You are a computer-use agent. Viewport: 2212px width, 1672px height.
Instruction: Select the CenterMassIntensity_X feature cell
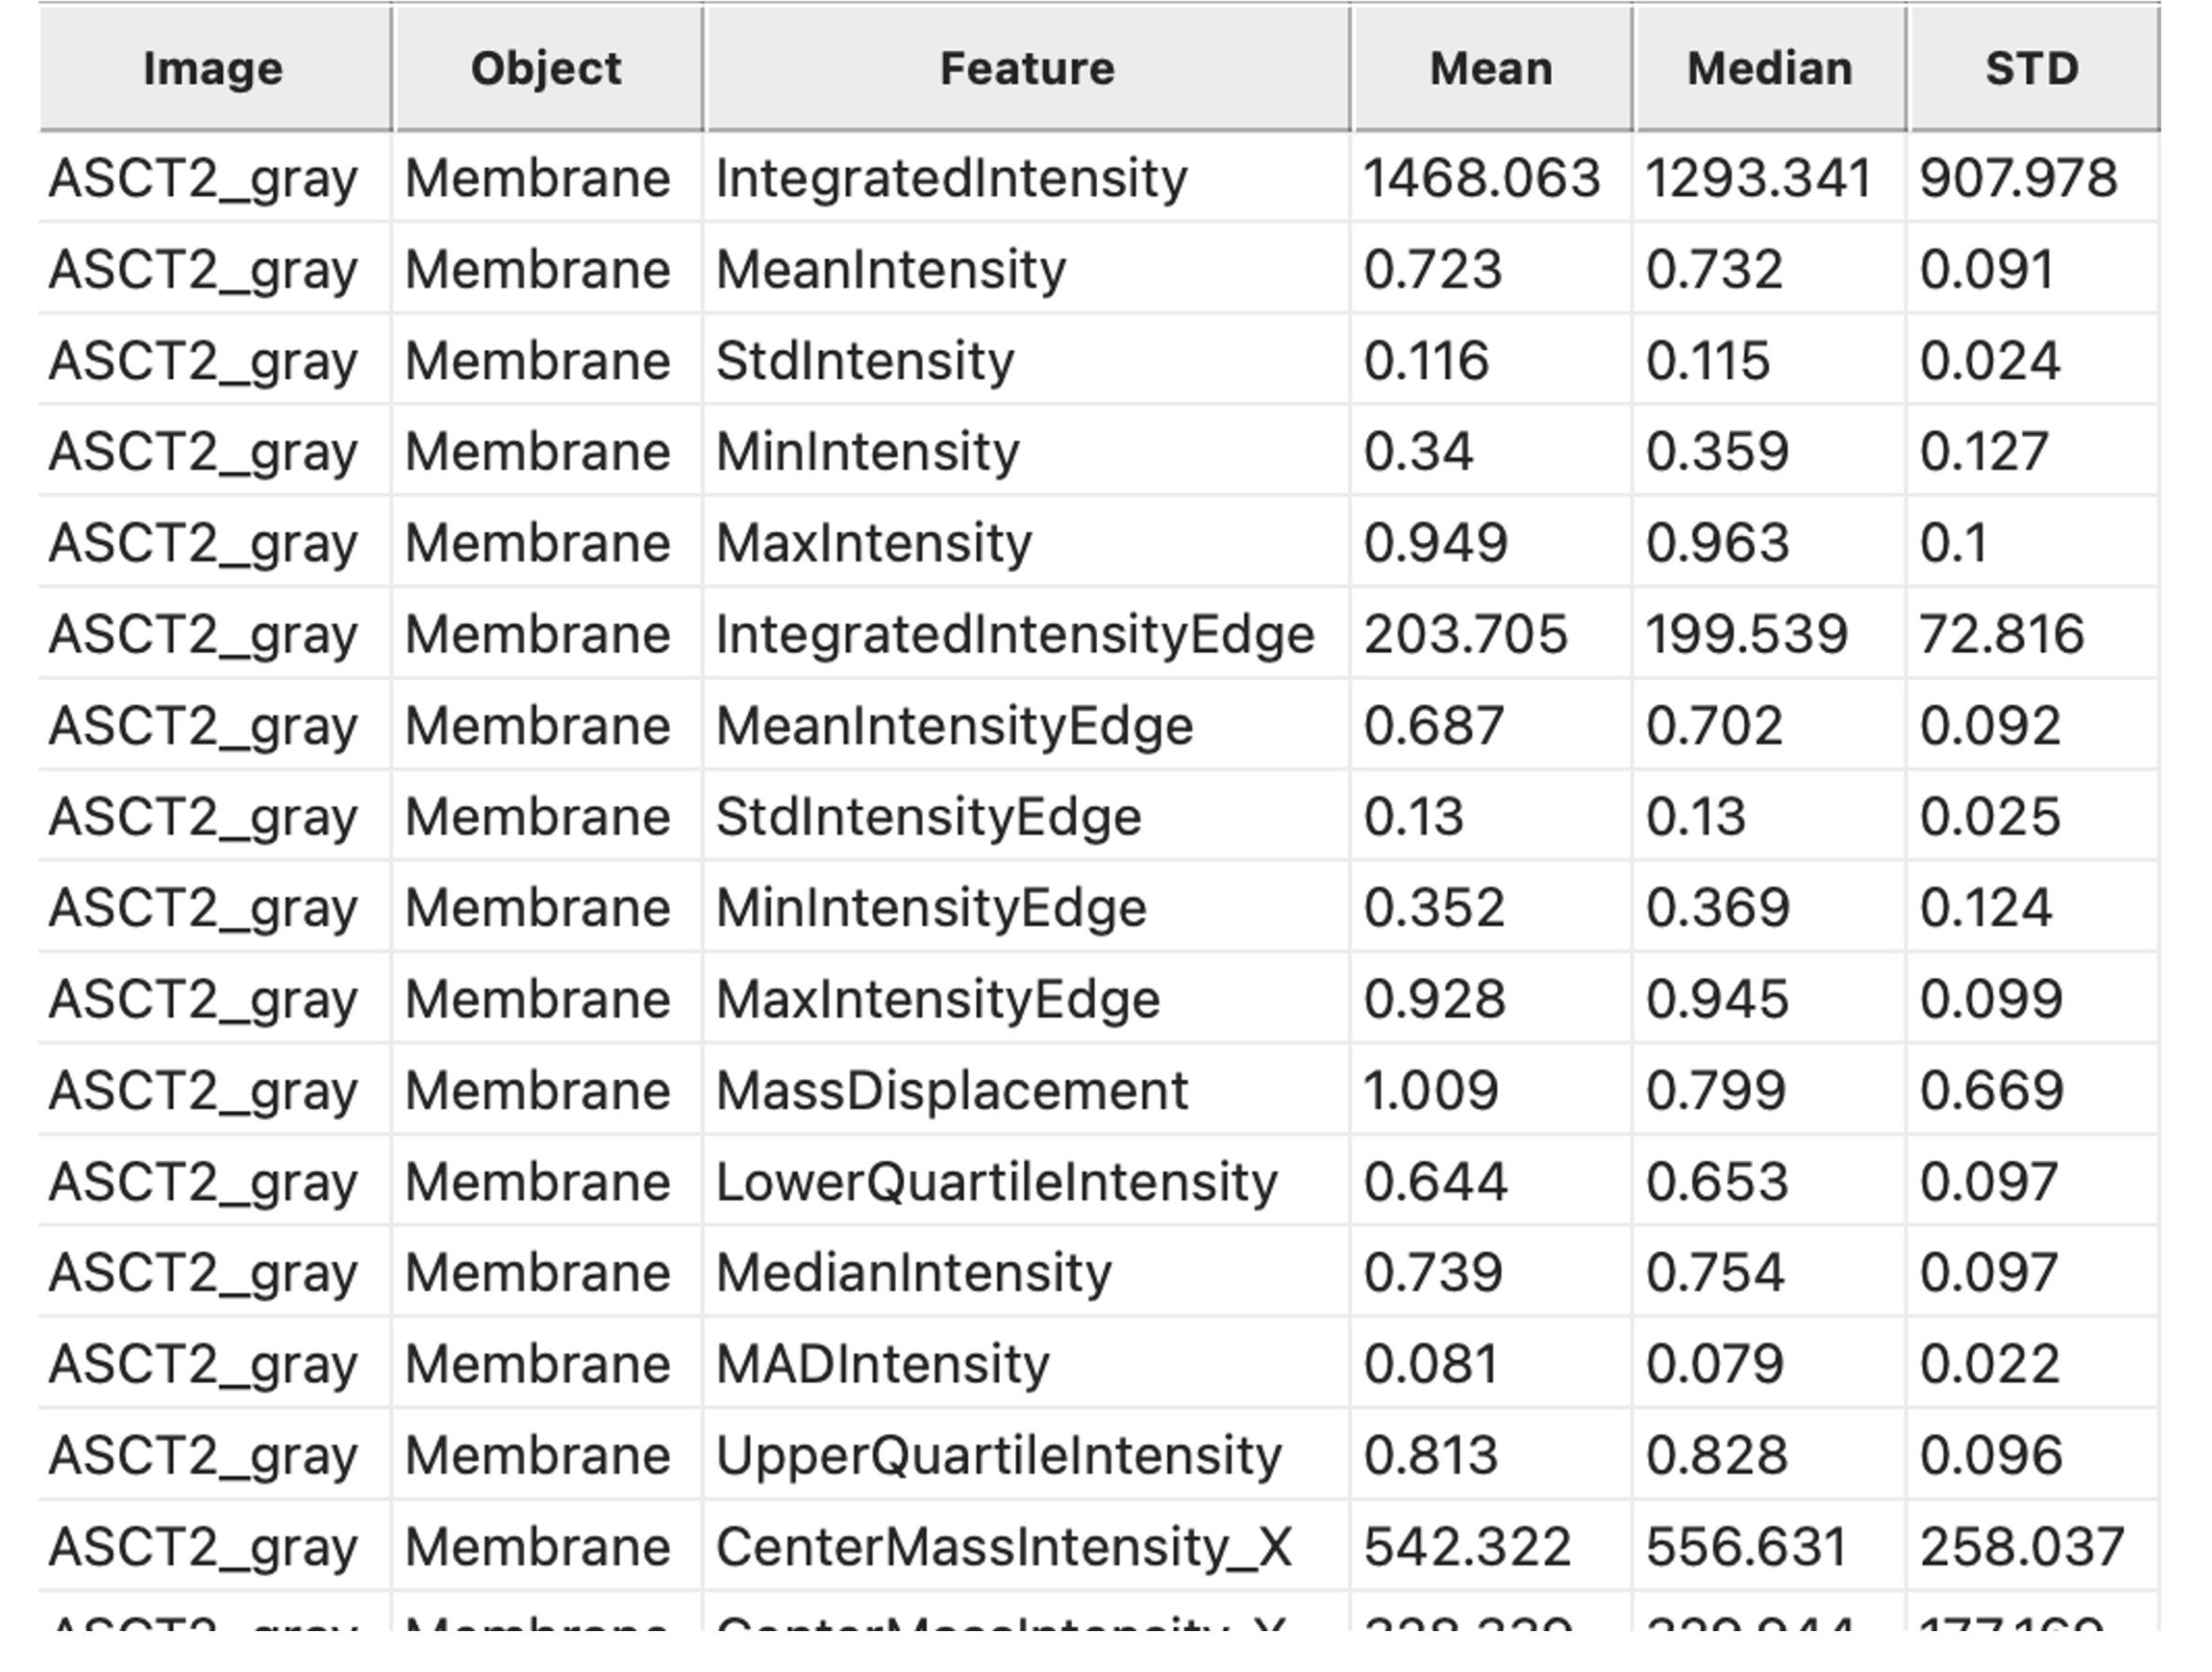click(x=1027, y=1547)
